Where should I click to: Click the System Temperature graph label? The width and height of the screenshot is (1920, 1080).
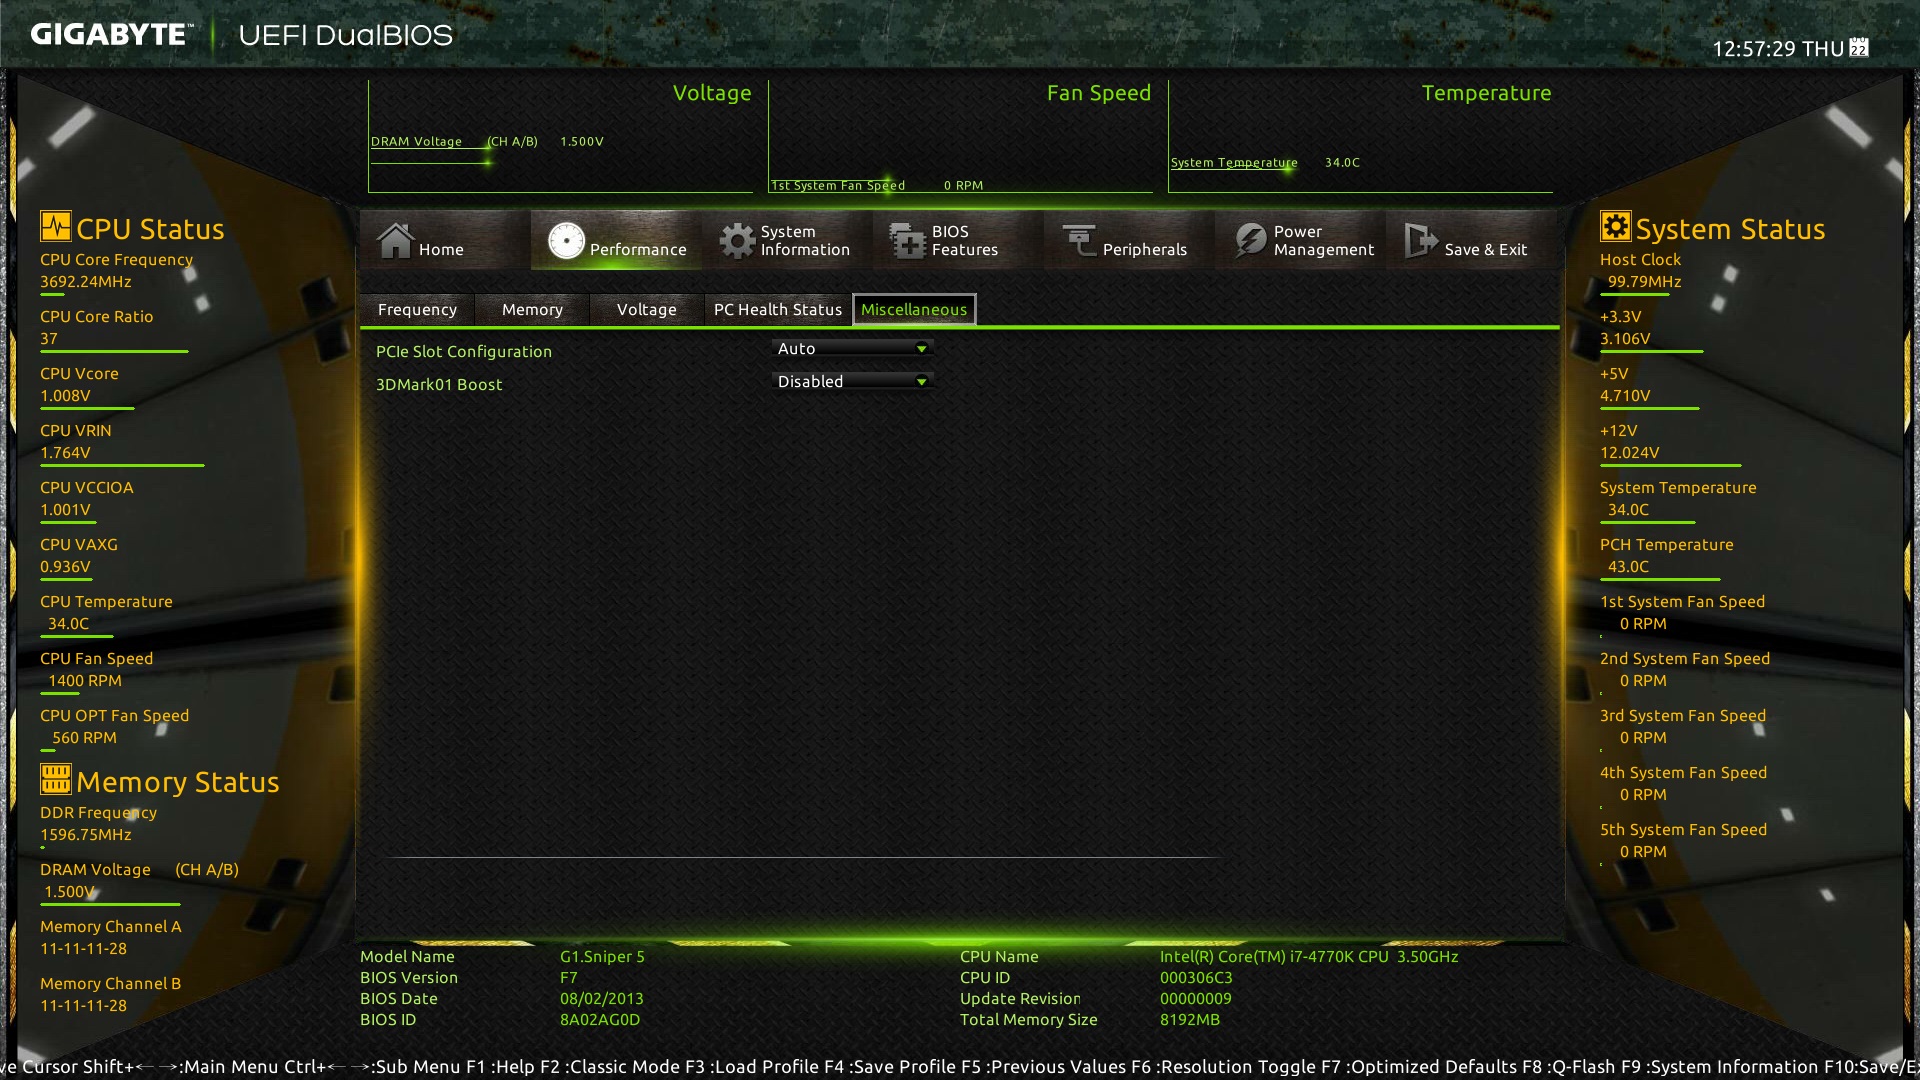pos(1234,163)
